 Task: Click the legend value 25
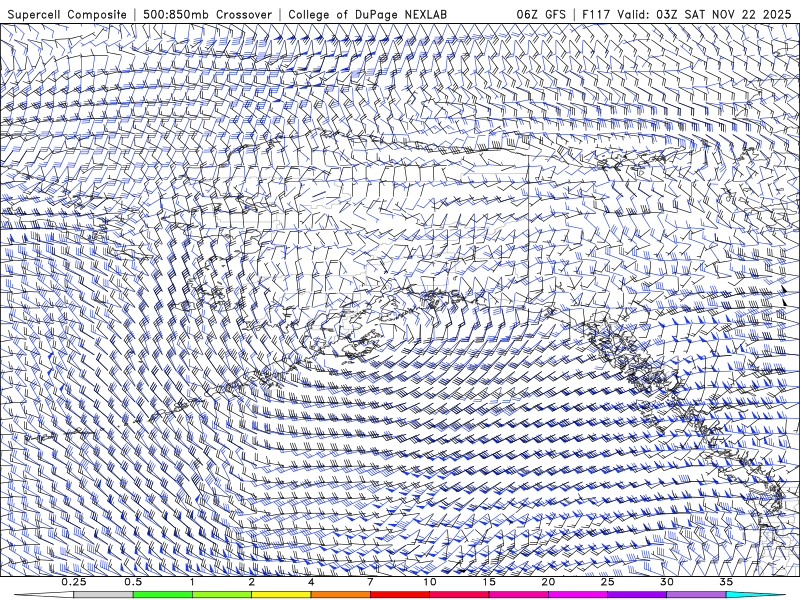pos(607,582)
